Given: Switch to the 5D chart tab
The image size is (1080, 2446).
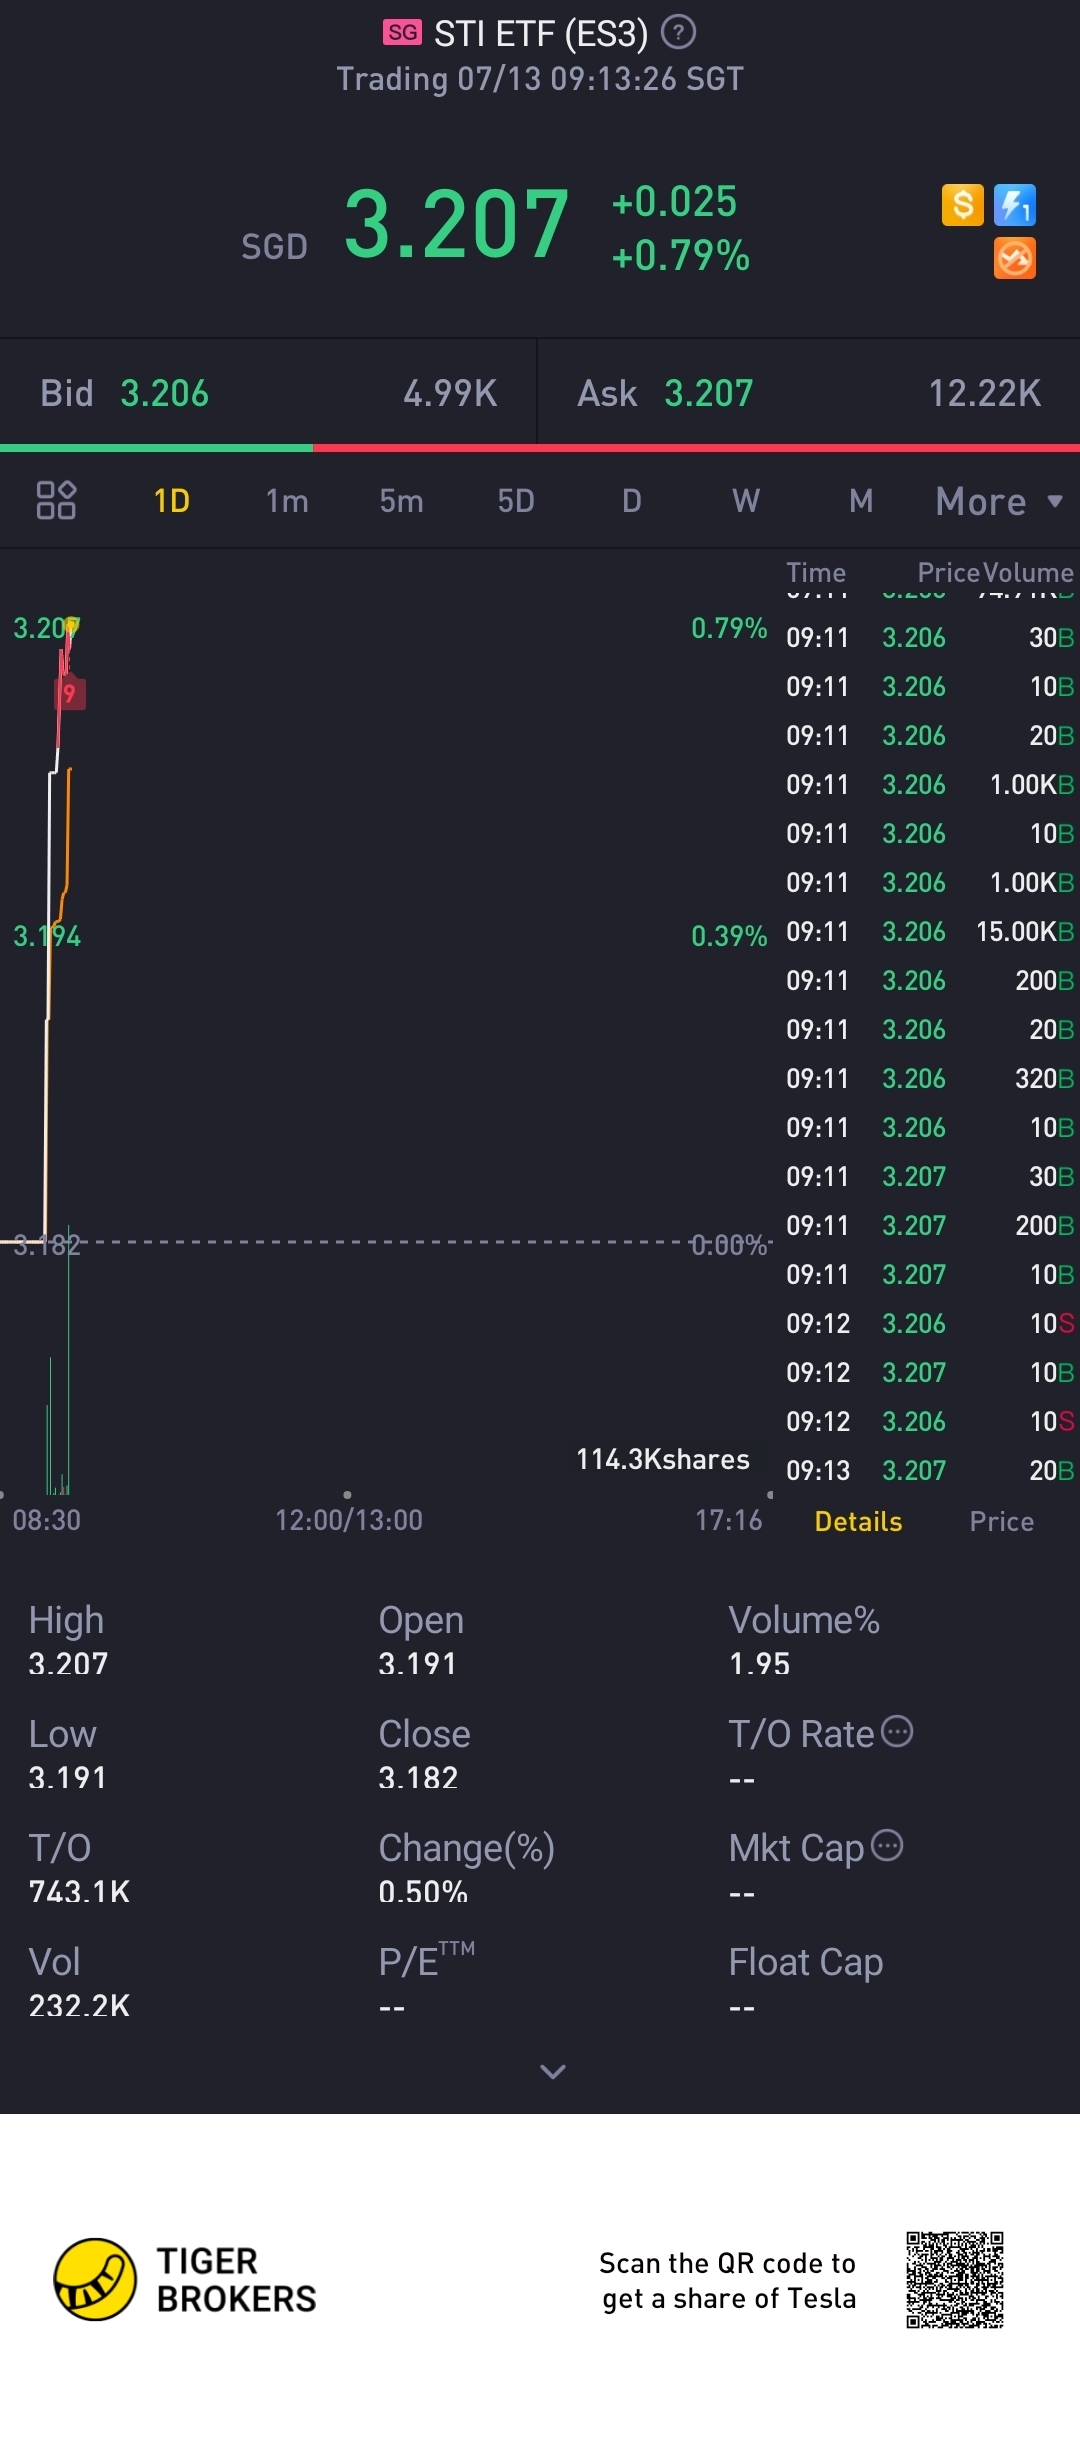Looking at the screenshot, I should tap(516, 501).
